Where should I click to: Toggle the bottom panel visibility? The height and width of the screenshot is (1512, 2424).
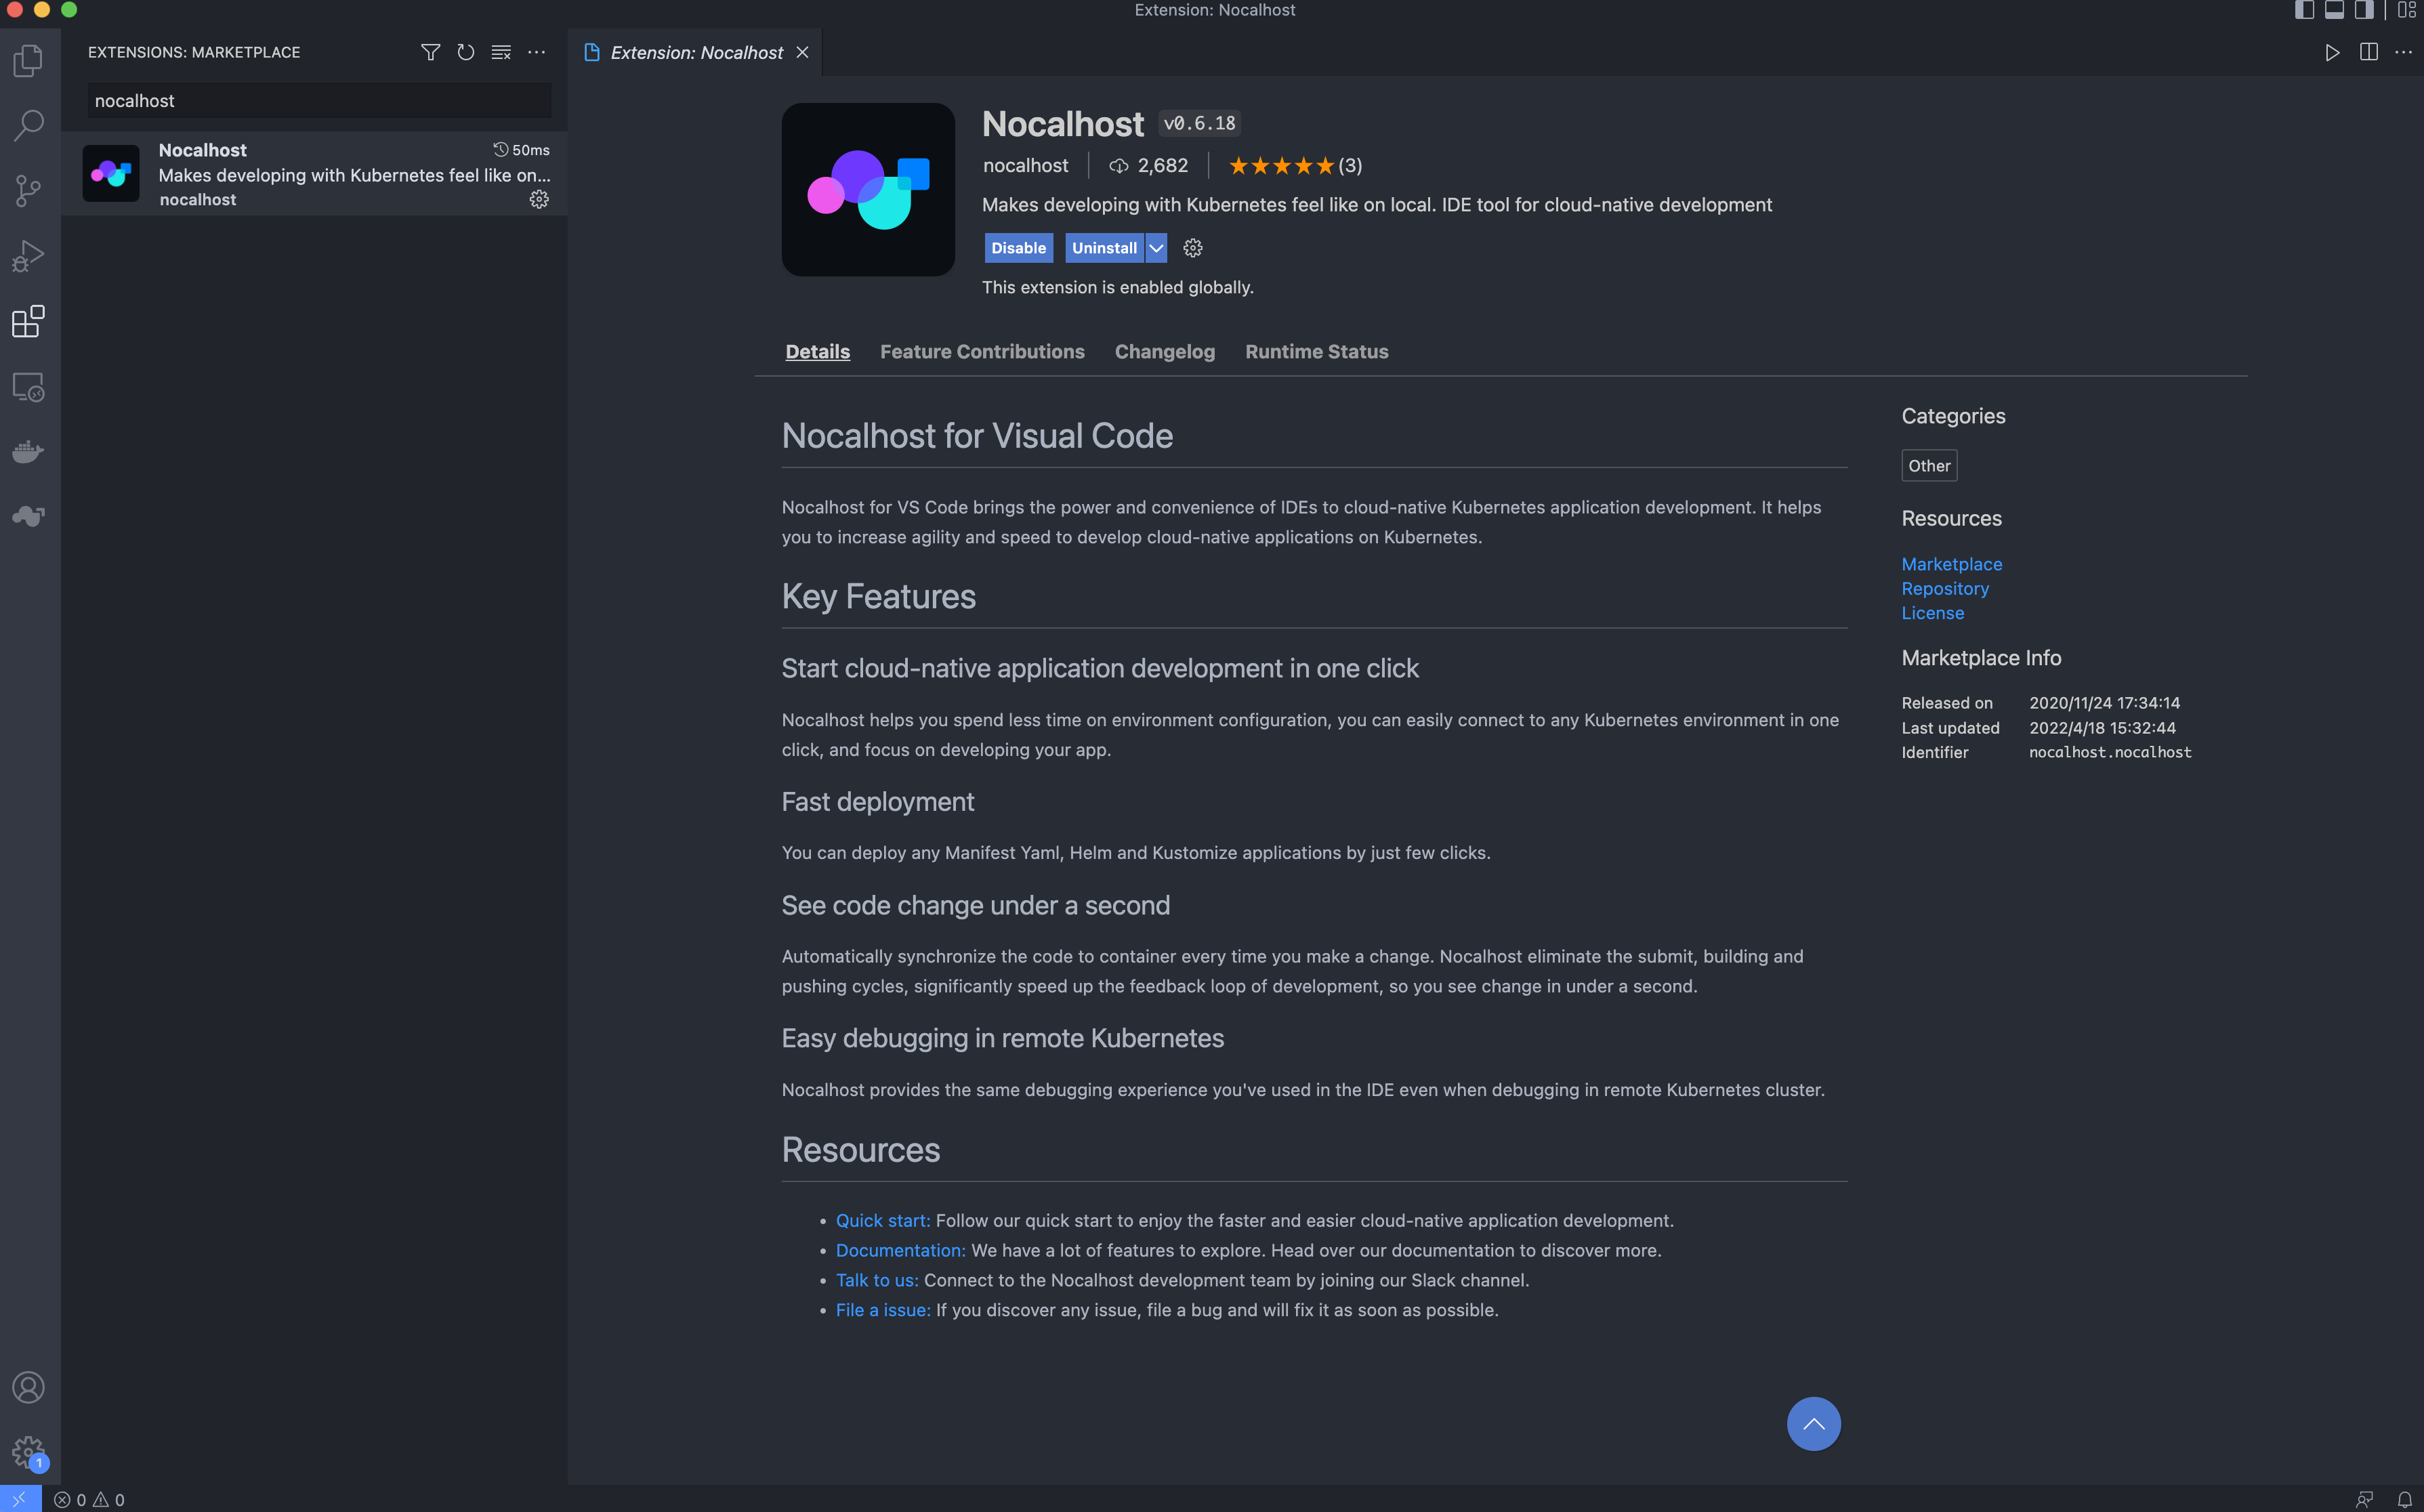[x=2334, y=10]
